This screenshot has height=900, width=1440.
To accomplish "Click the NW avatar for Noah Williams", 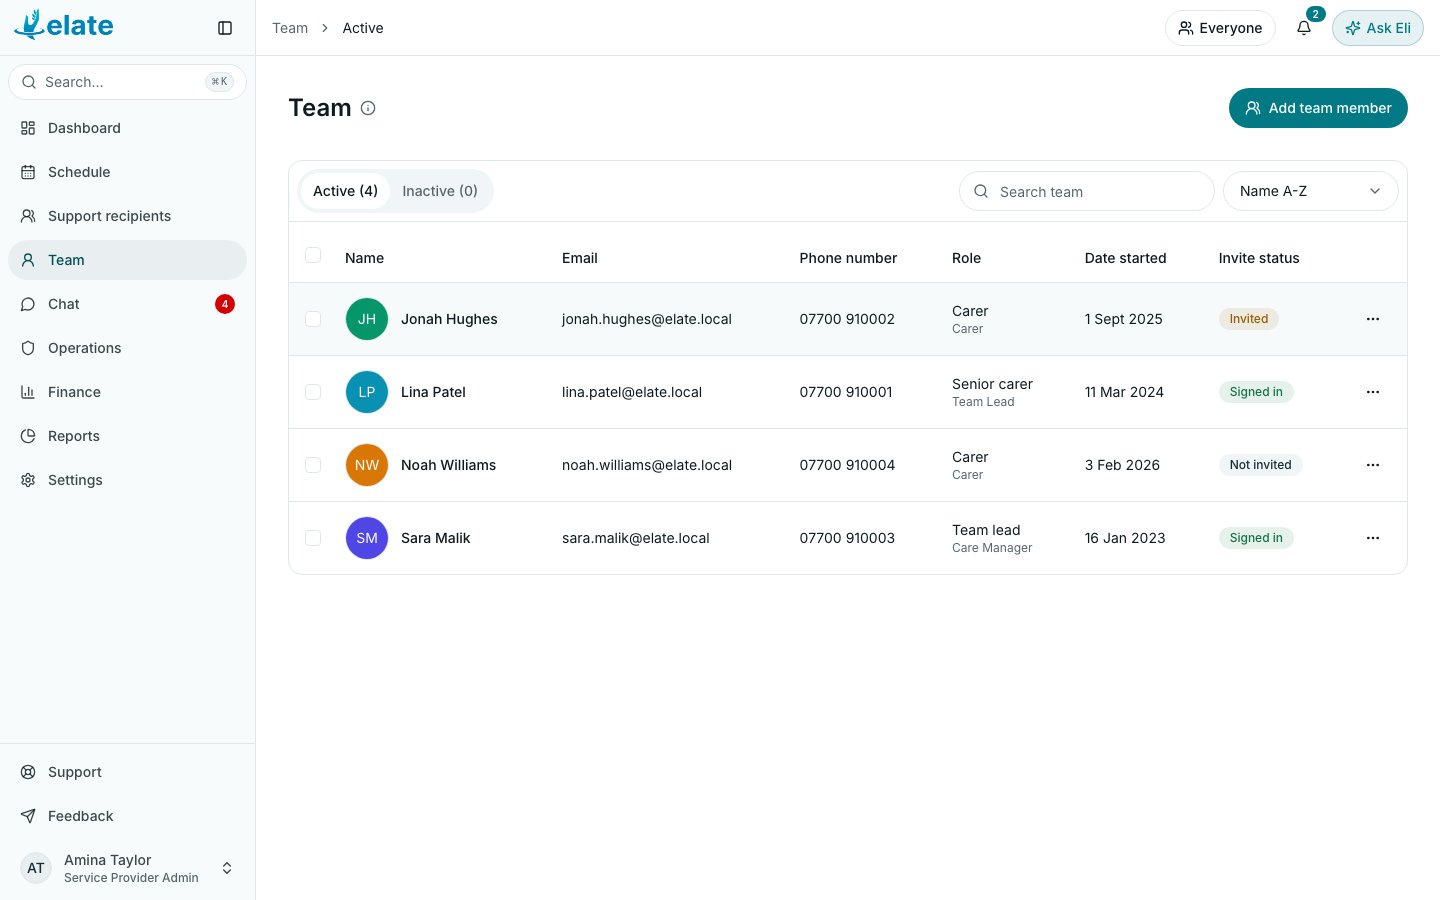I will pos(367,465).
